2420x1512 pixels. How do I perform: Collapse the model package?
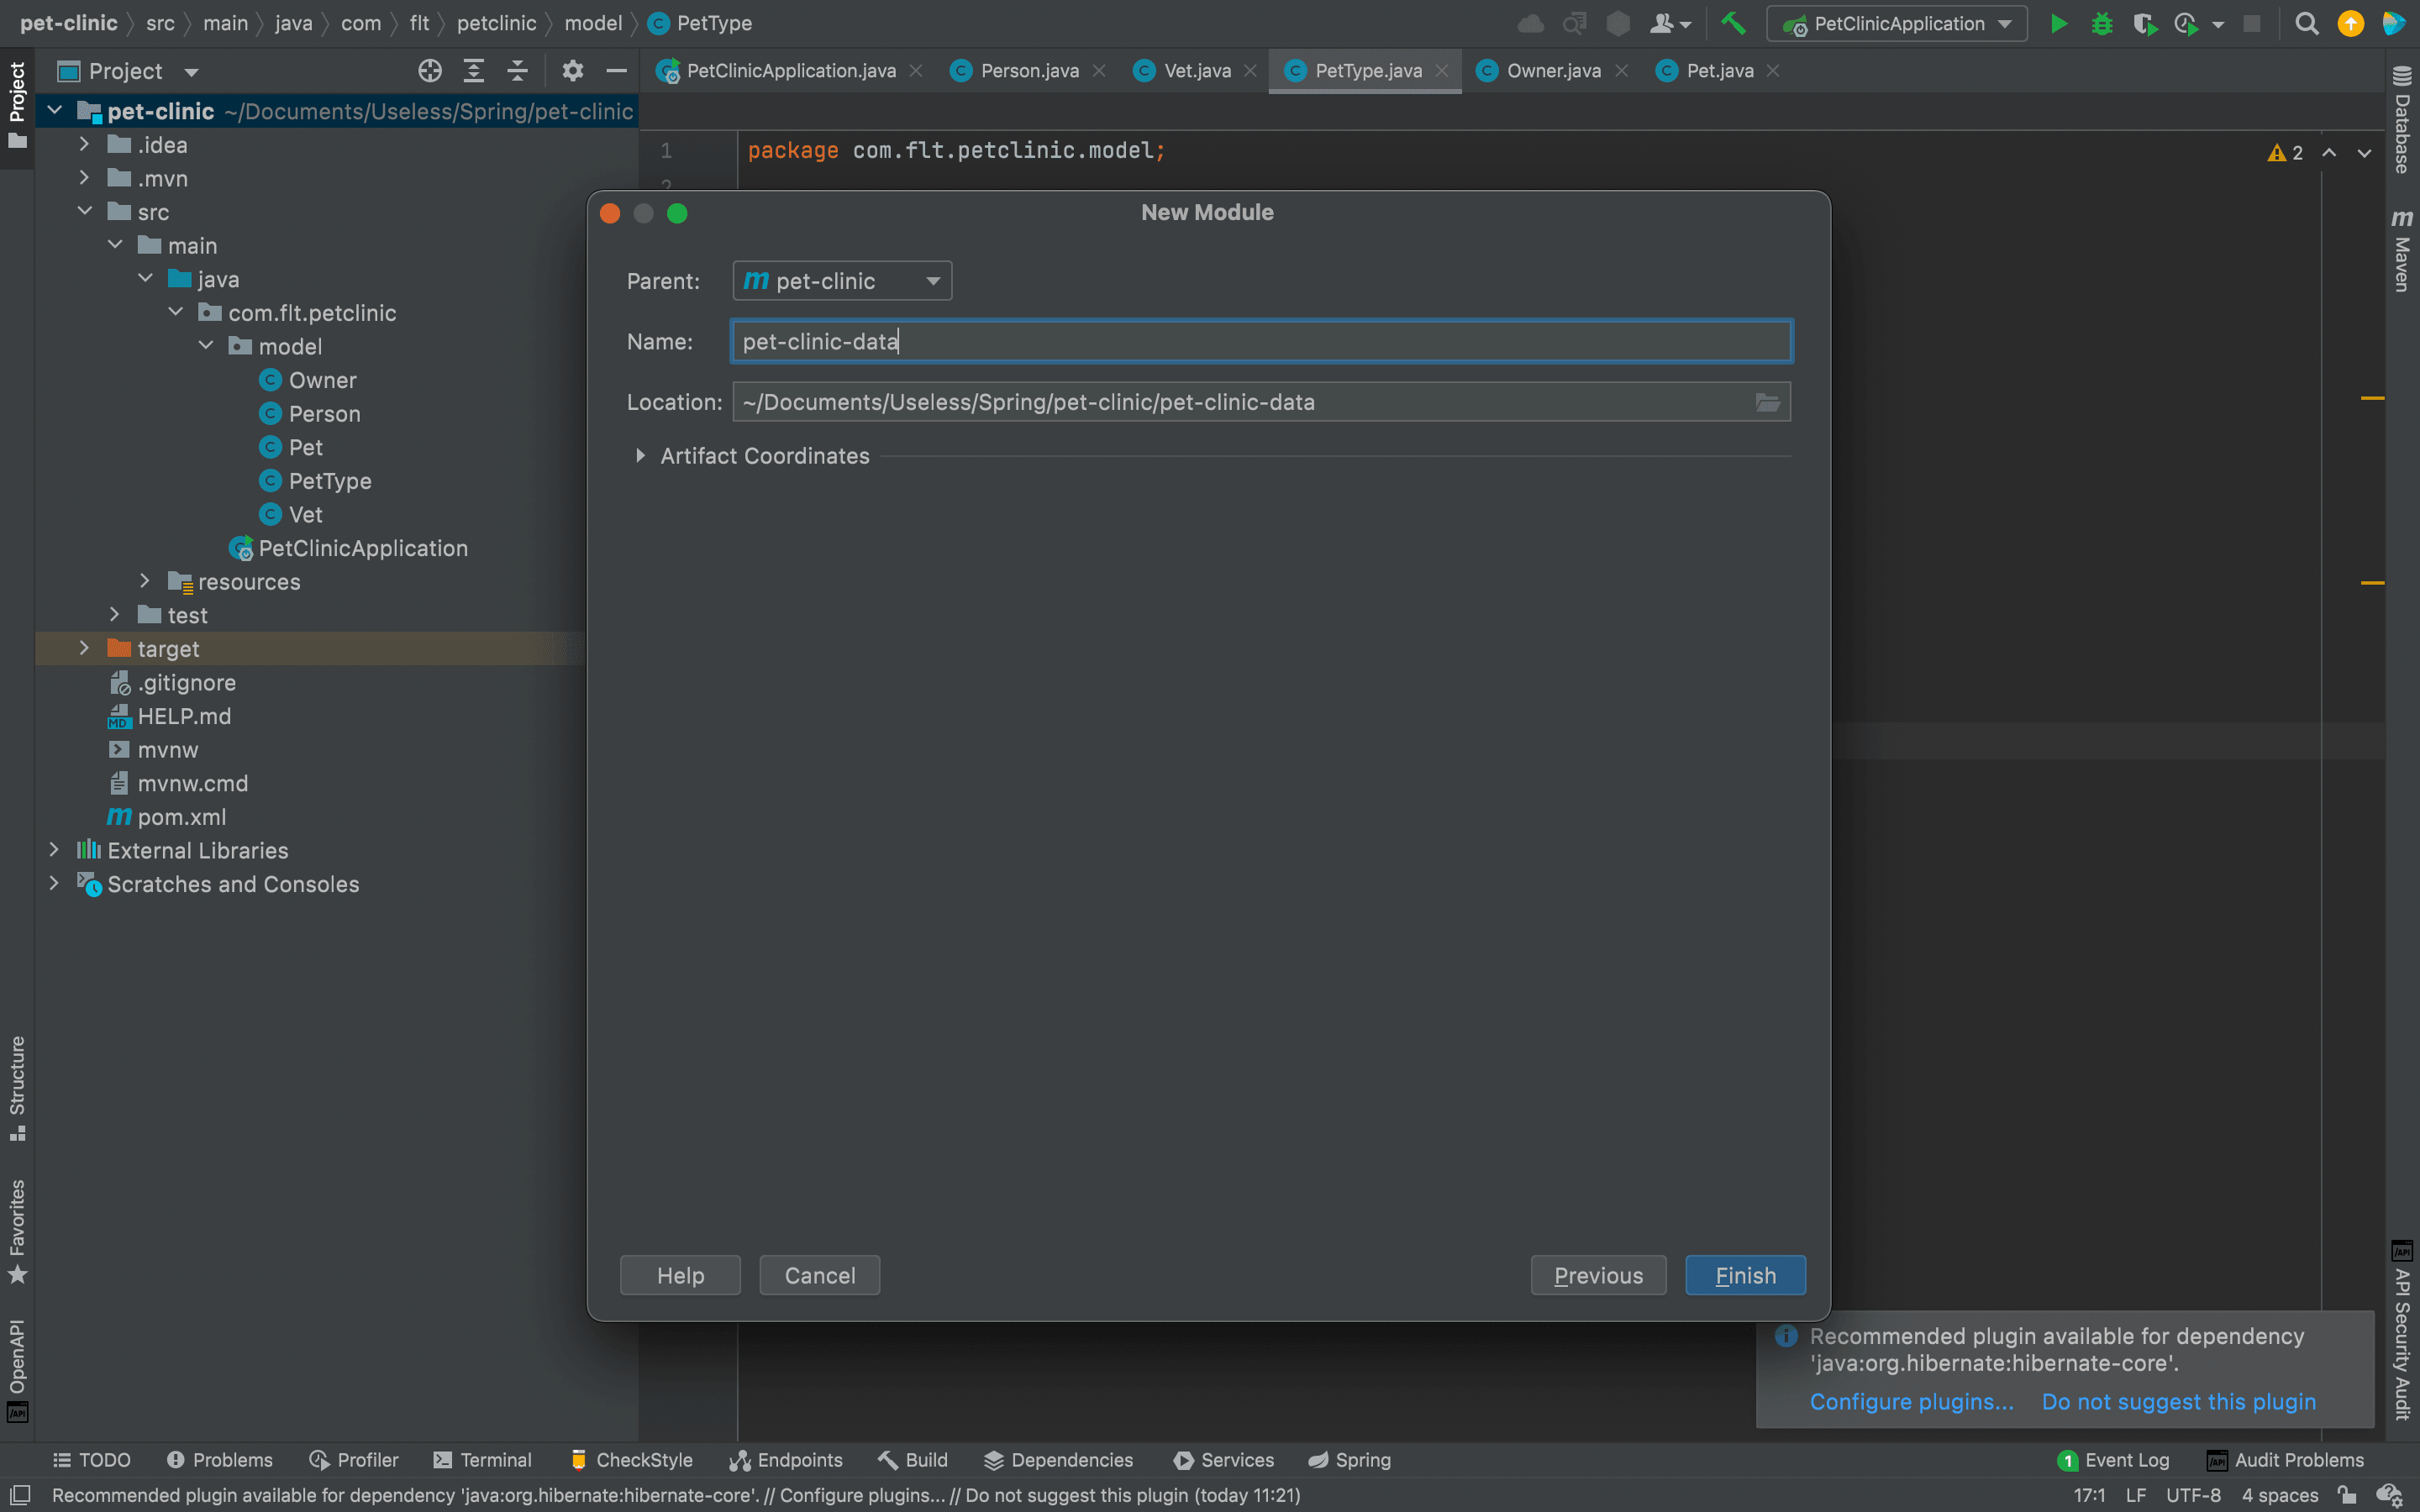coord(206,346)
